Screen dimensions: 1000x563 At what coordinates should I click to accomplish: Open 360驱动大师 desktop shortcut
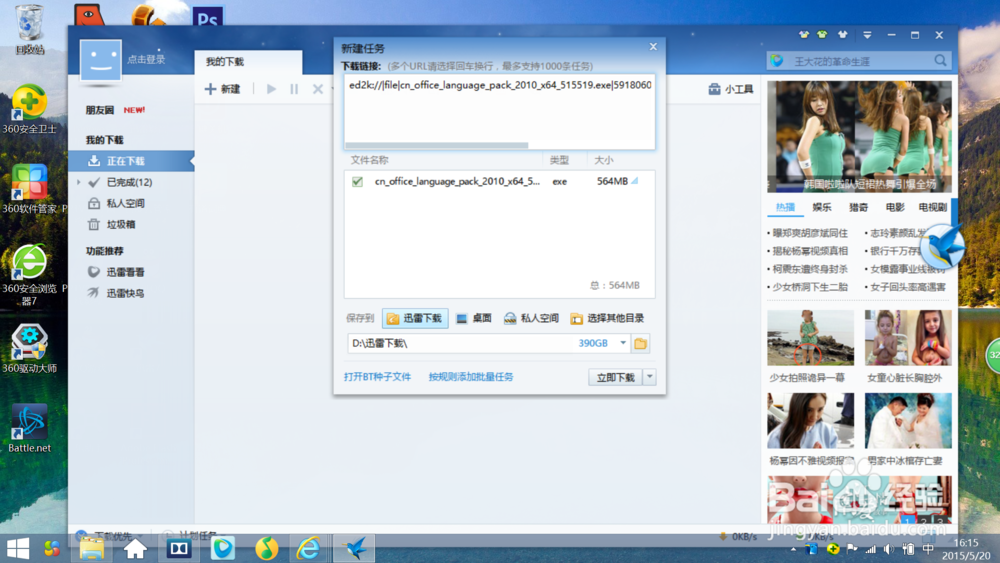click(29, 349)
